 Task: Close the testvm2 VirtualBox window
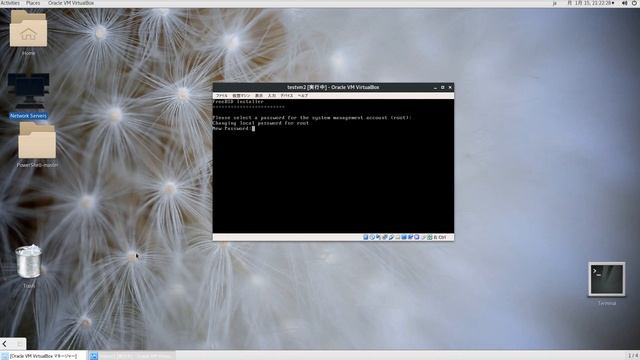click(x=450, y=87)
